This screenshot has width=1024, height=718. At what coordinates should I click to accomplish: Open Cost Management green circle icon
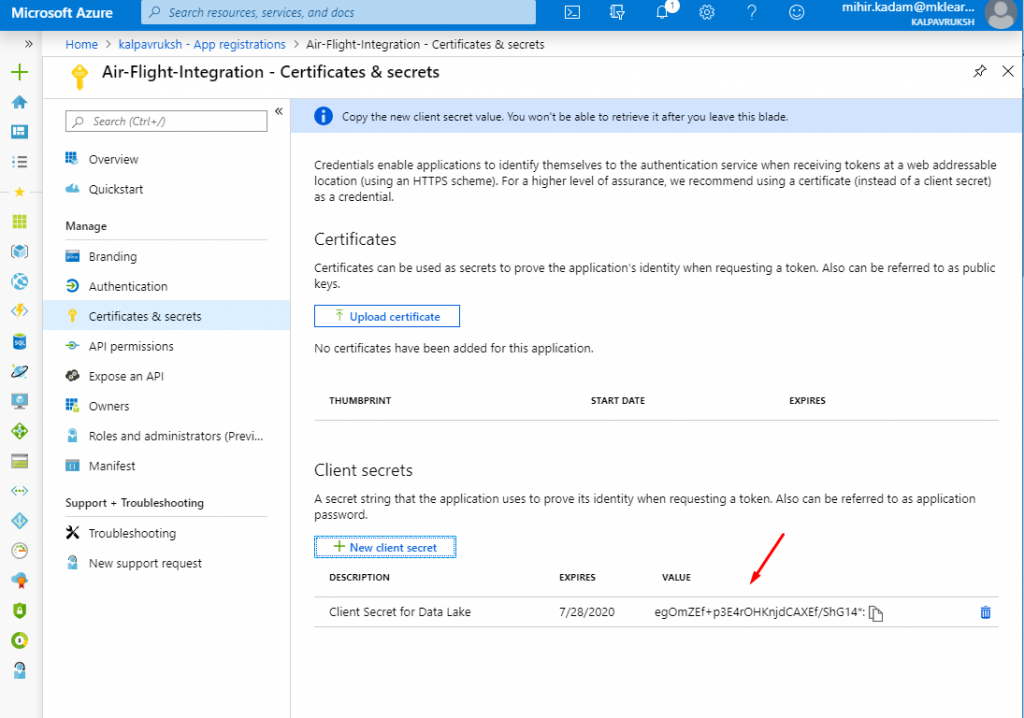pyautogui.click(x=20, y=640)
